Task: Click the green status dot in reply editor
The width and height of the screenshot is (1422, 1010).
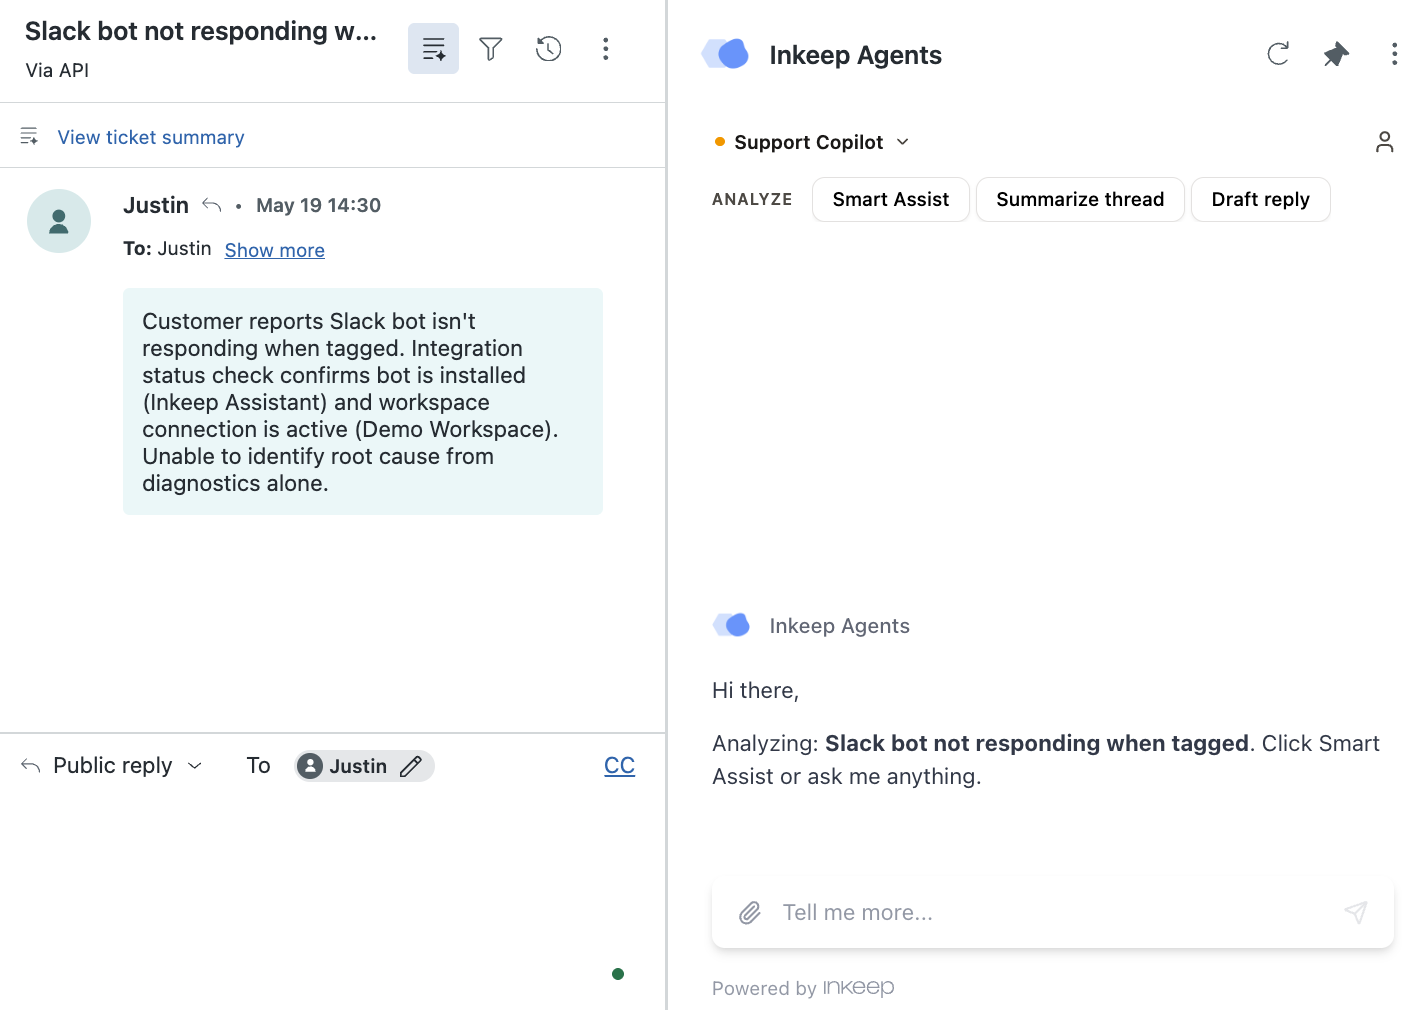Action: (x=618, y=974)
